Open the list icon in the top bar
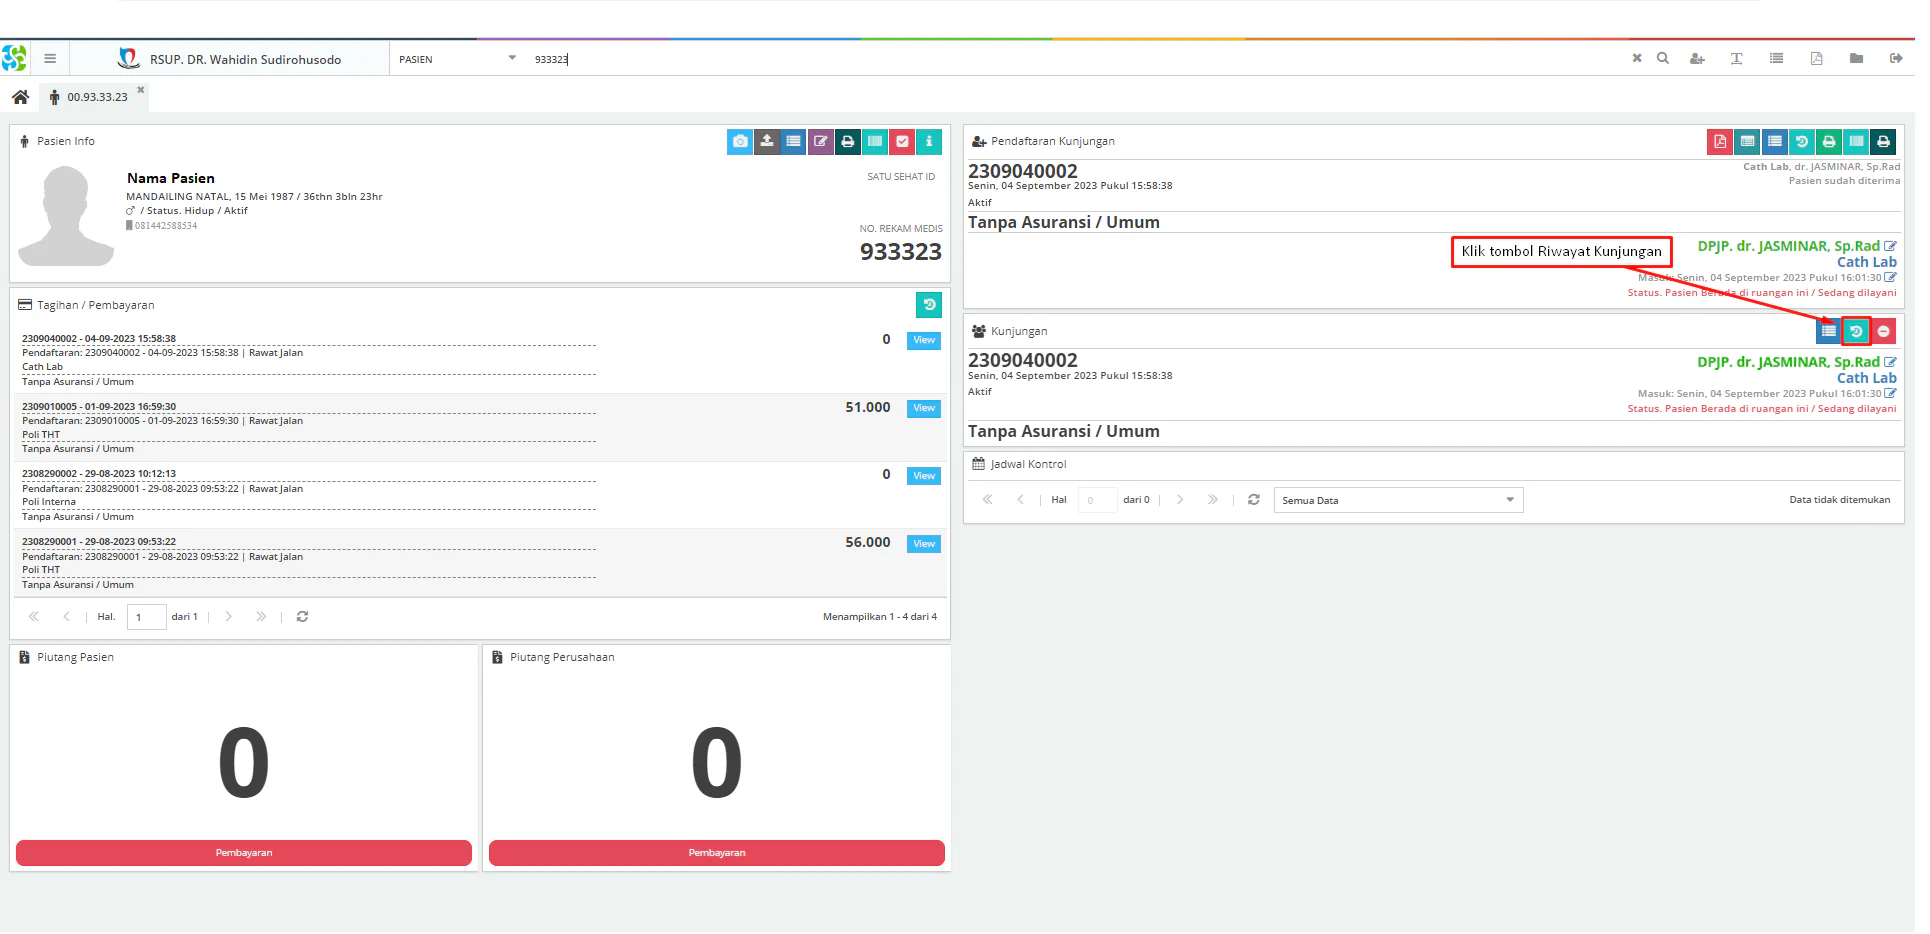Image resolution: width=1930 pixels, height=934 pixels. [x=1776, y=59]
